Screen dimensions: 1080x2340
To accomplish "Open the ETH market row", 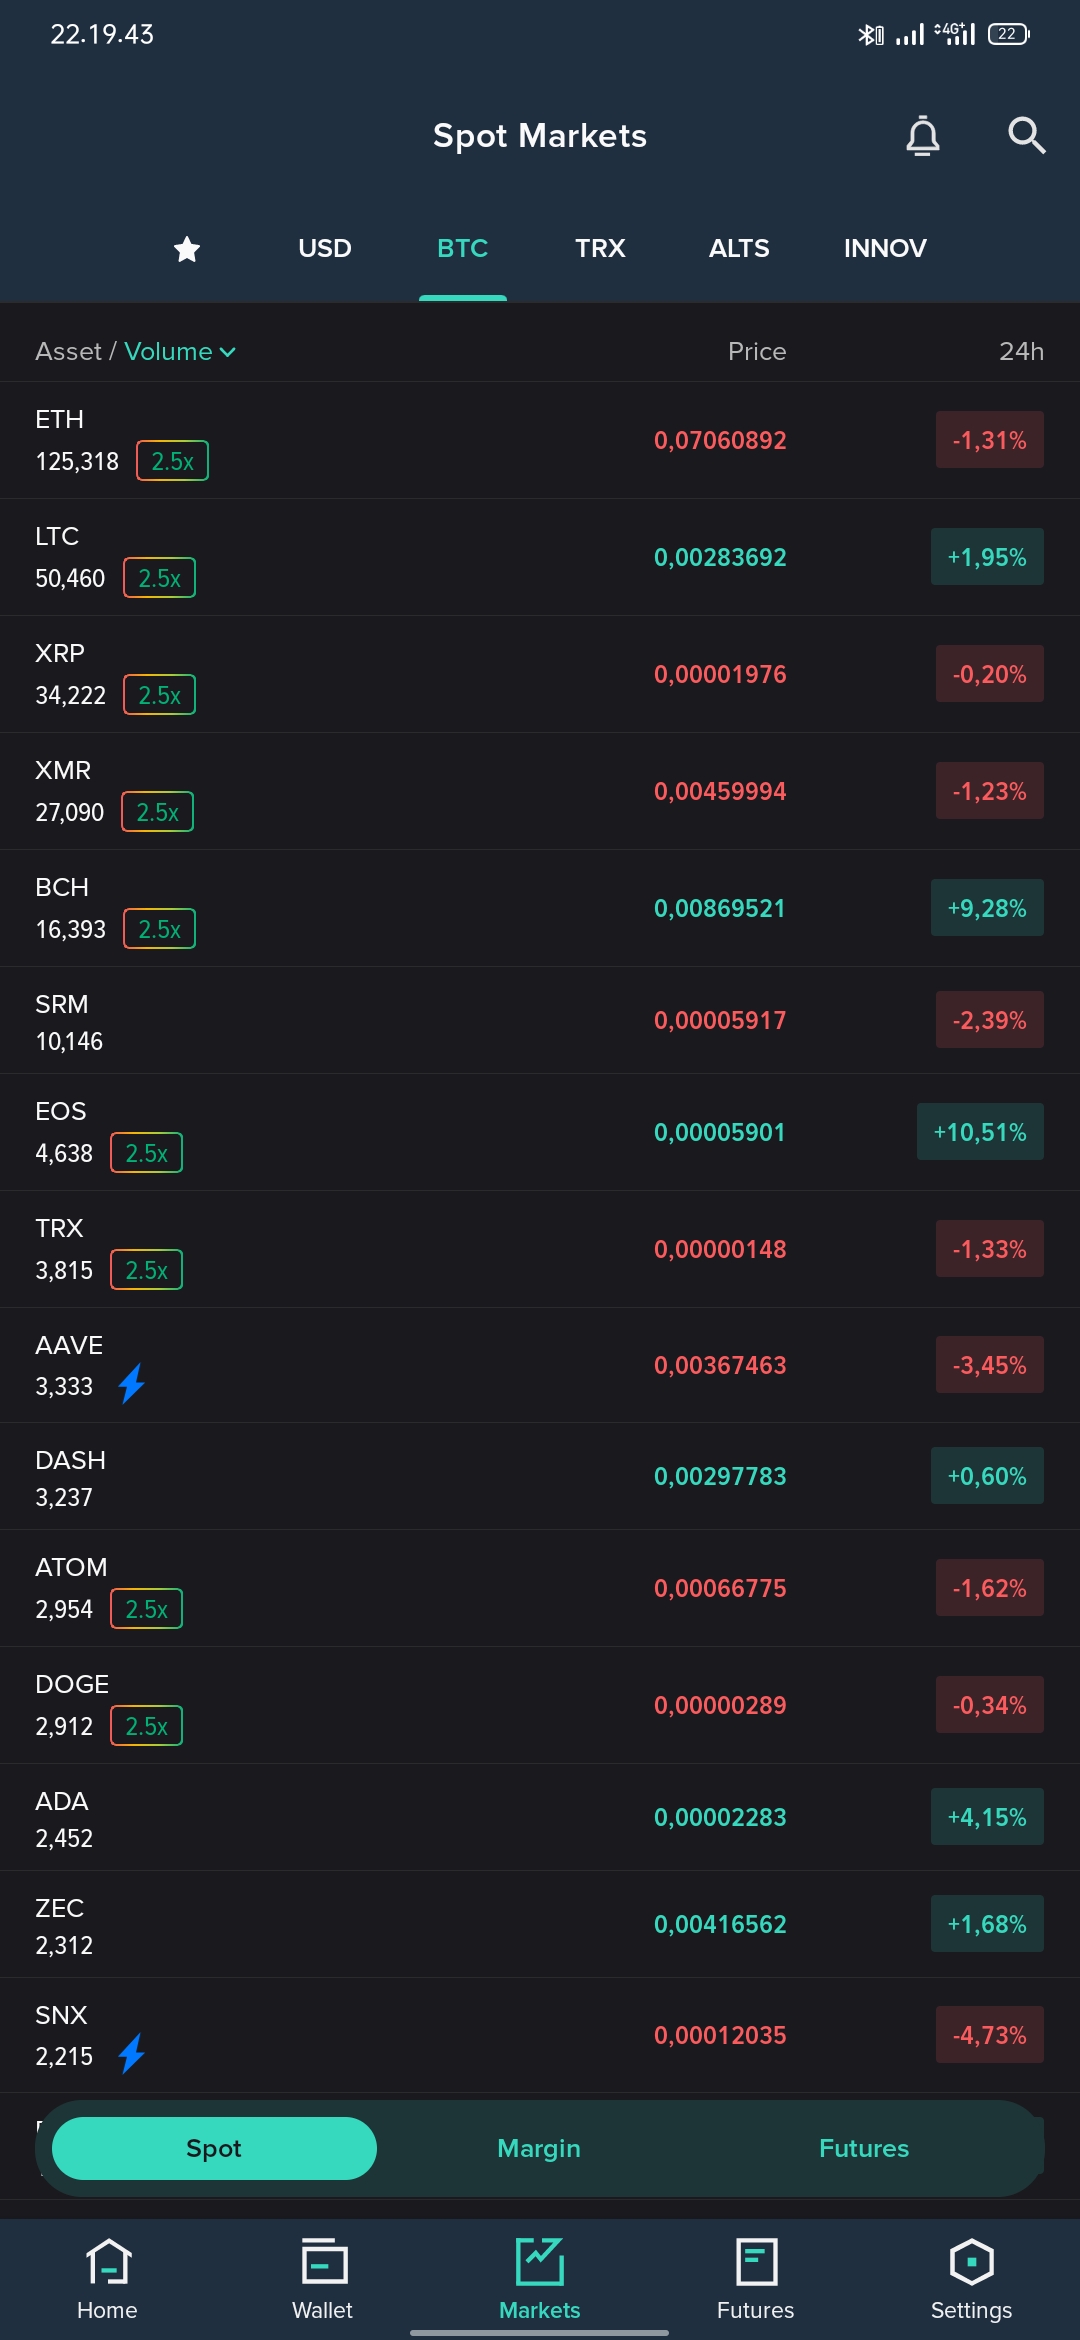I will [540, 440].
